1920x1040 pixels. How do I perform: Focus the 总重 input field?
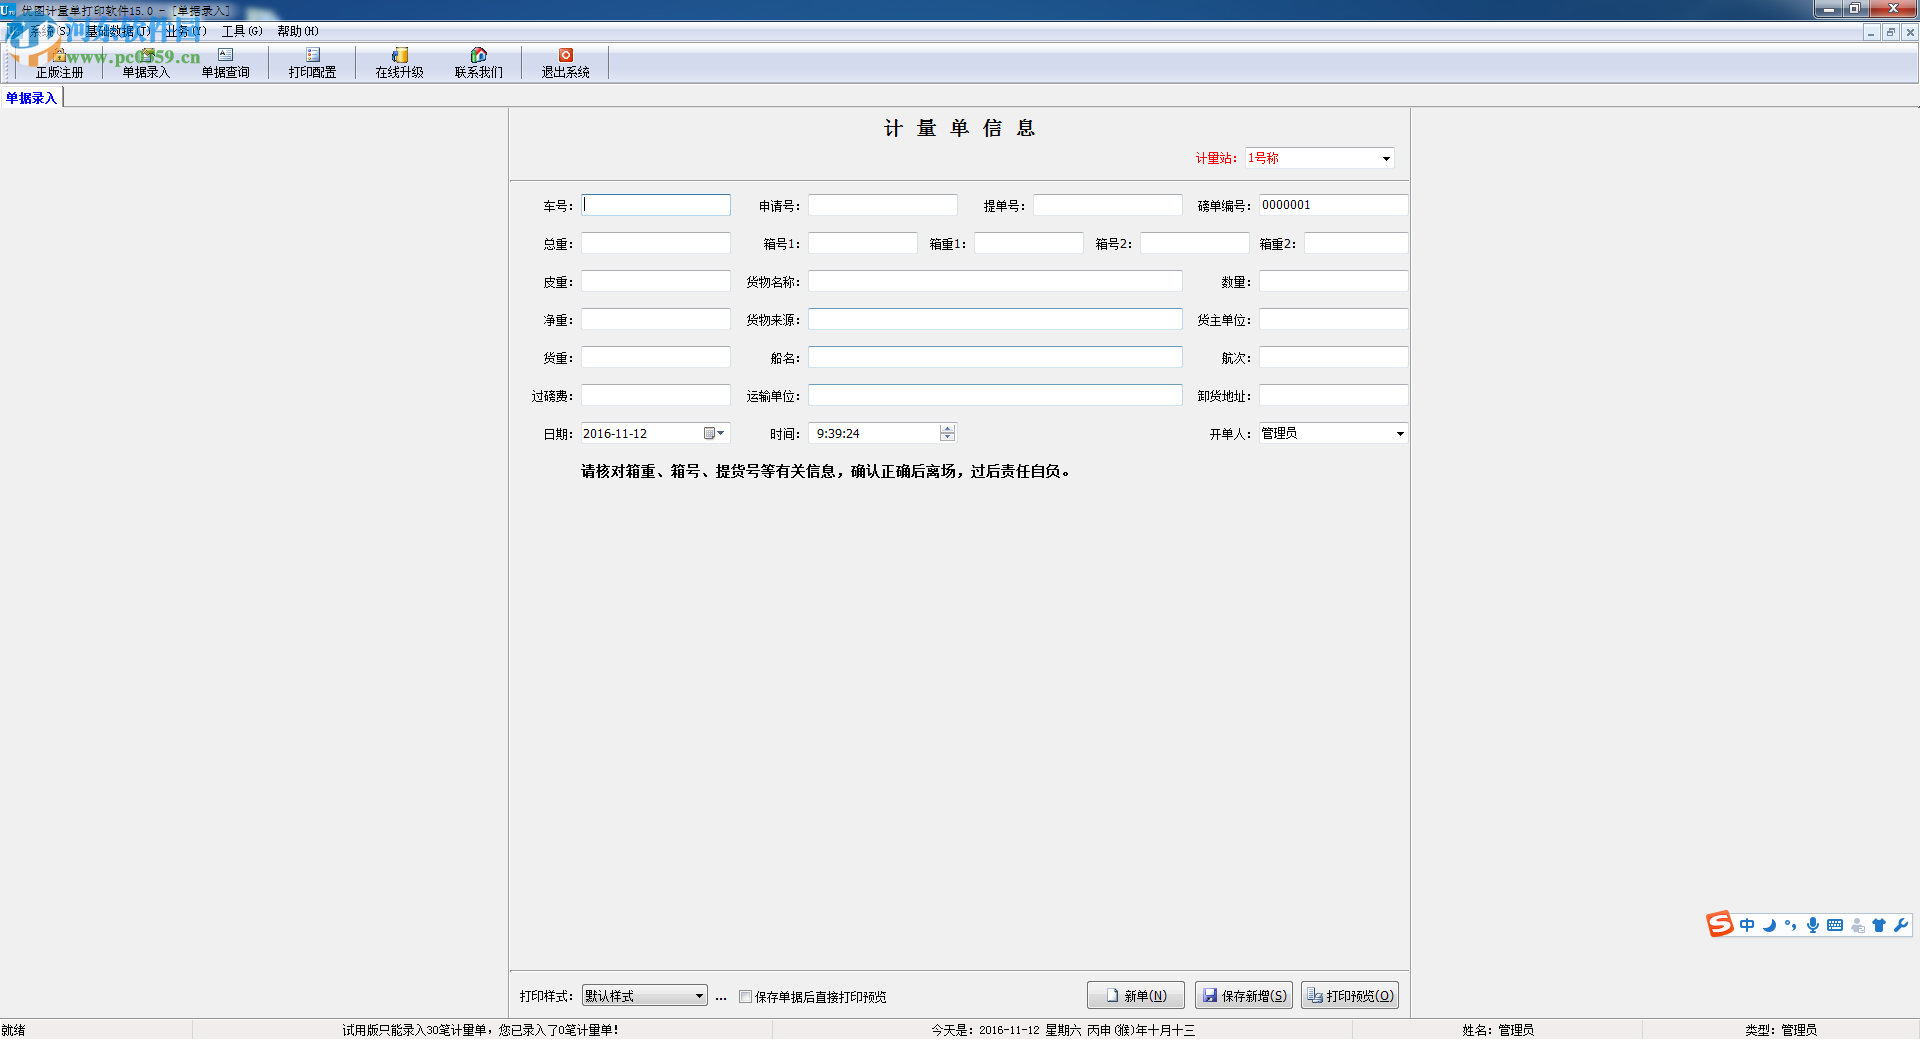(656, 243)
